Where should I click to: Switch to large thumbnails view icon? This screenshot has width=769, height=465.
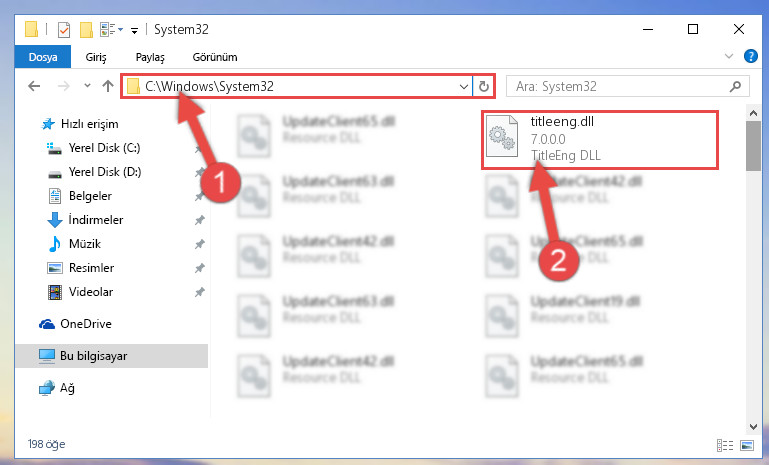tap(747, 445)
